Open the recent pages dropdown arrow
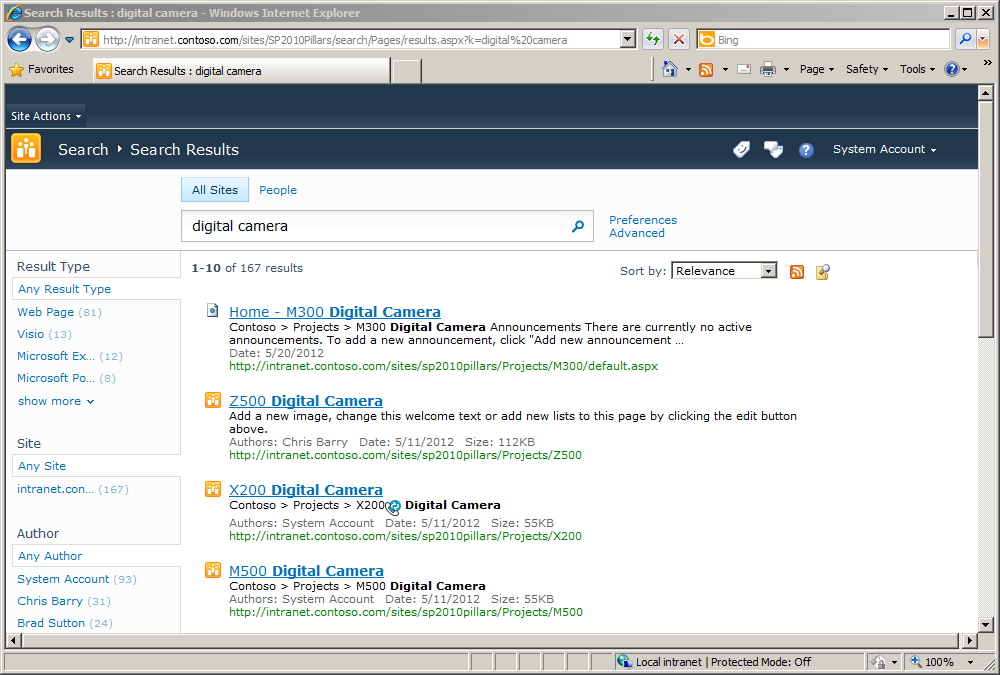Viewport: 1000px width, 675px height. (70, 40)
